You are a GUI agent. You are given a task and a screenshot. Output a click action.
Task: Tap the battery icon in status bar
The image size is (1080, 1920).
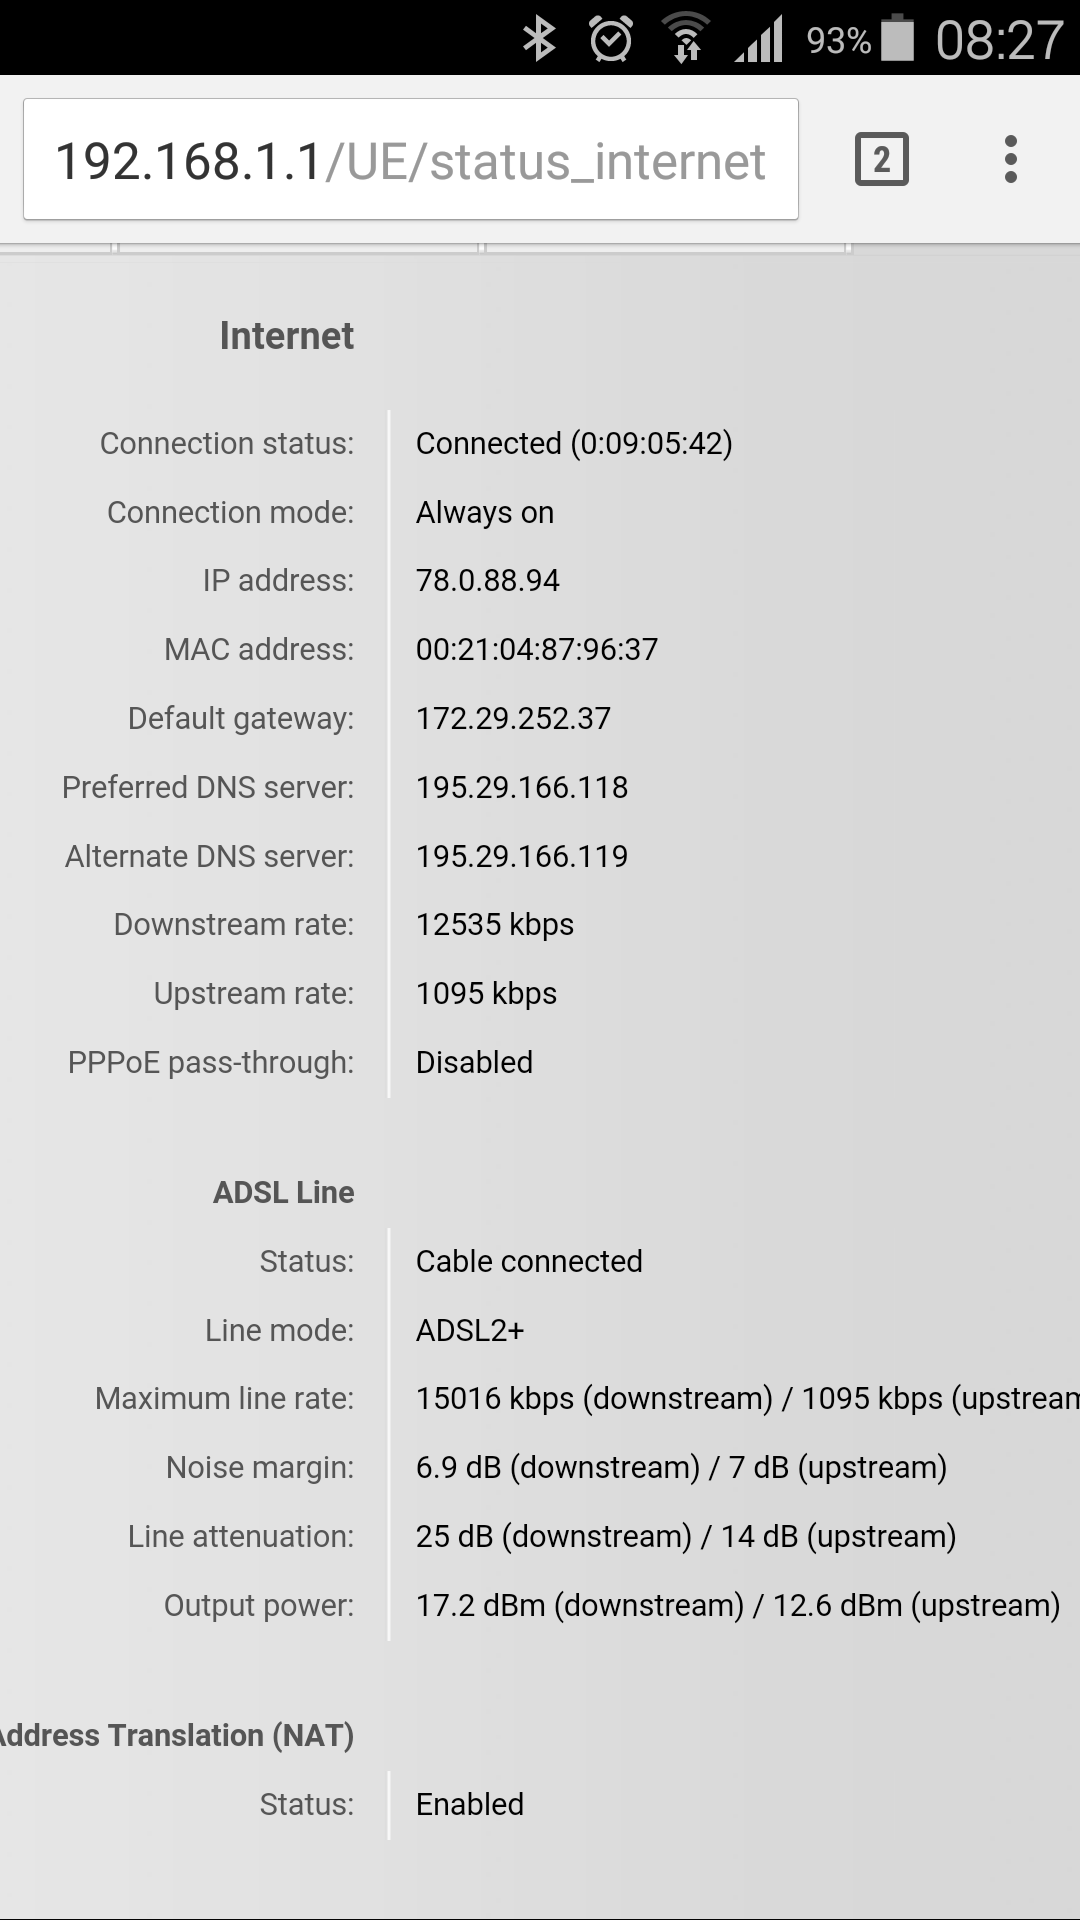pos(898,39)
